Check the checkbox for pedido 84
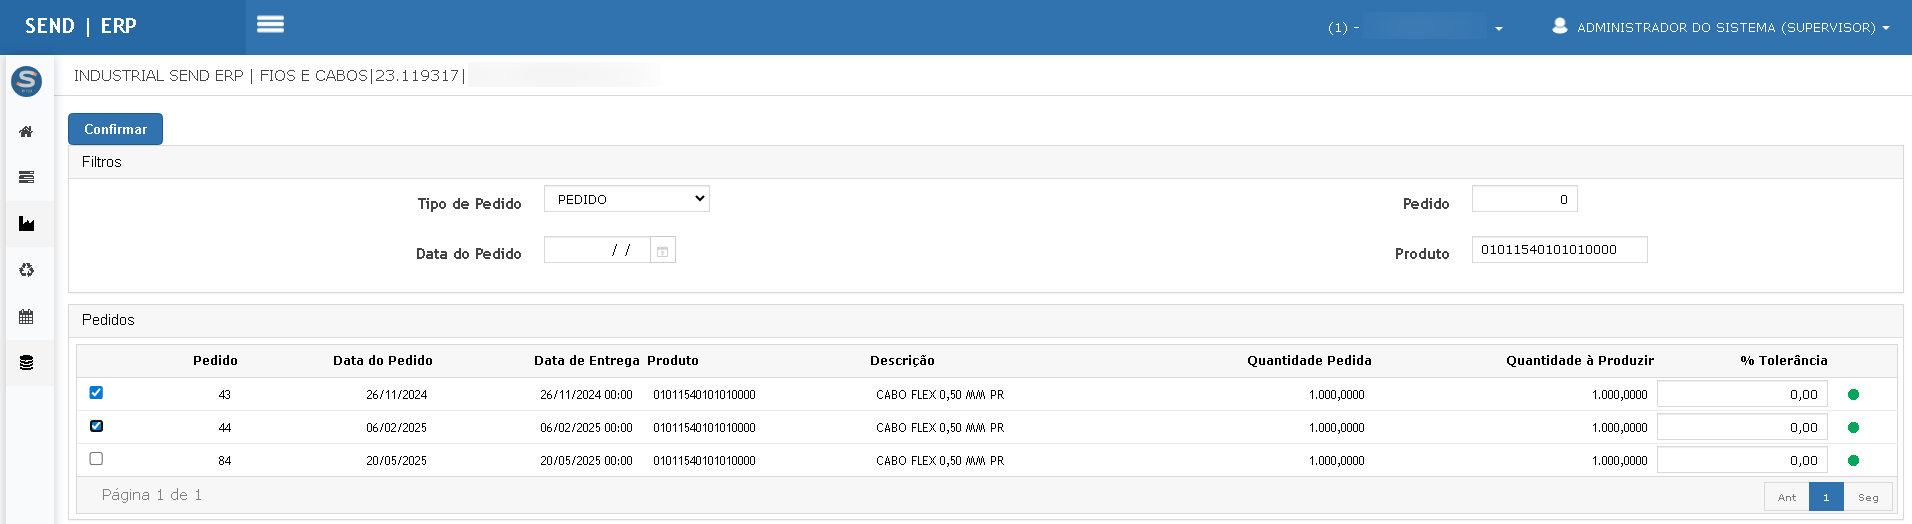The image size is (1912, 524). (96, 459)
